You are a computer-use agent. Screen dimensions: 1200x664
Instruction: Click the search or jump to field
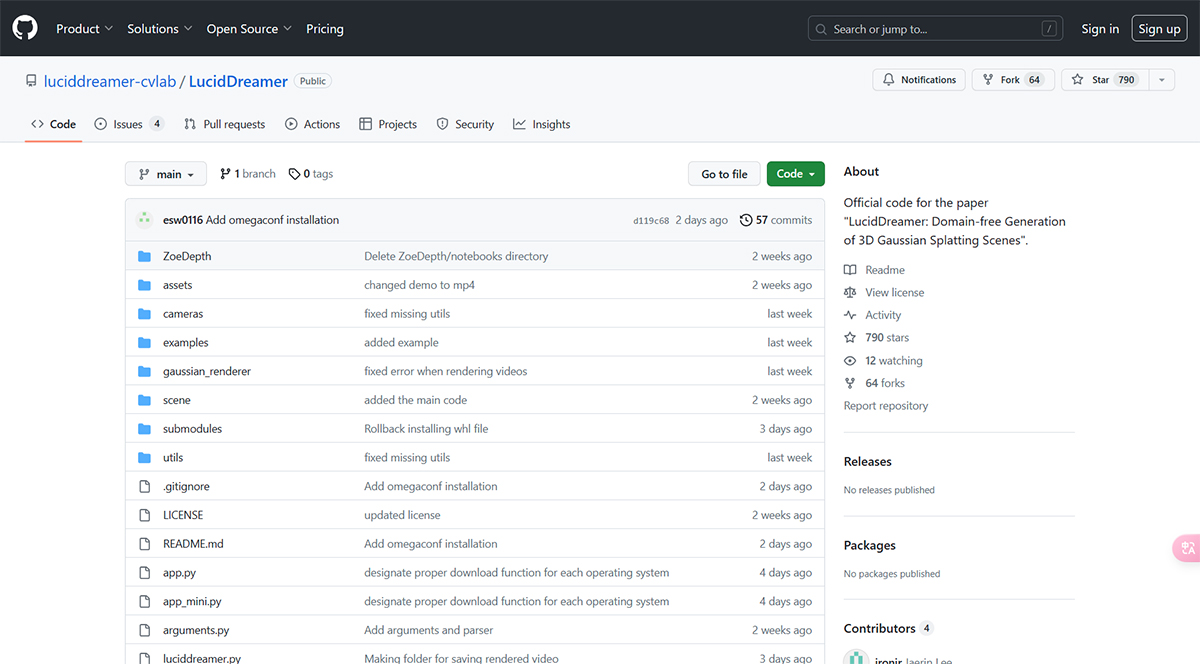(934, 29)
